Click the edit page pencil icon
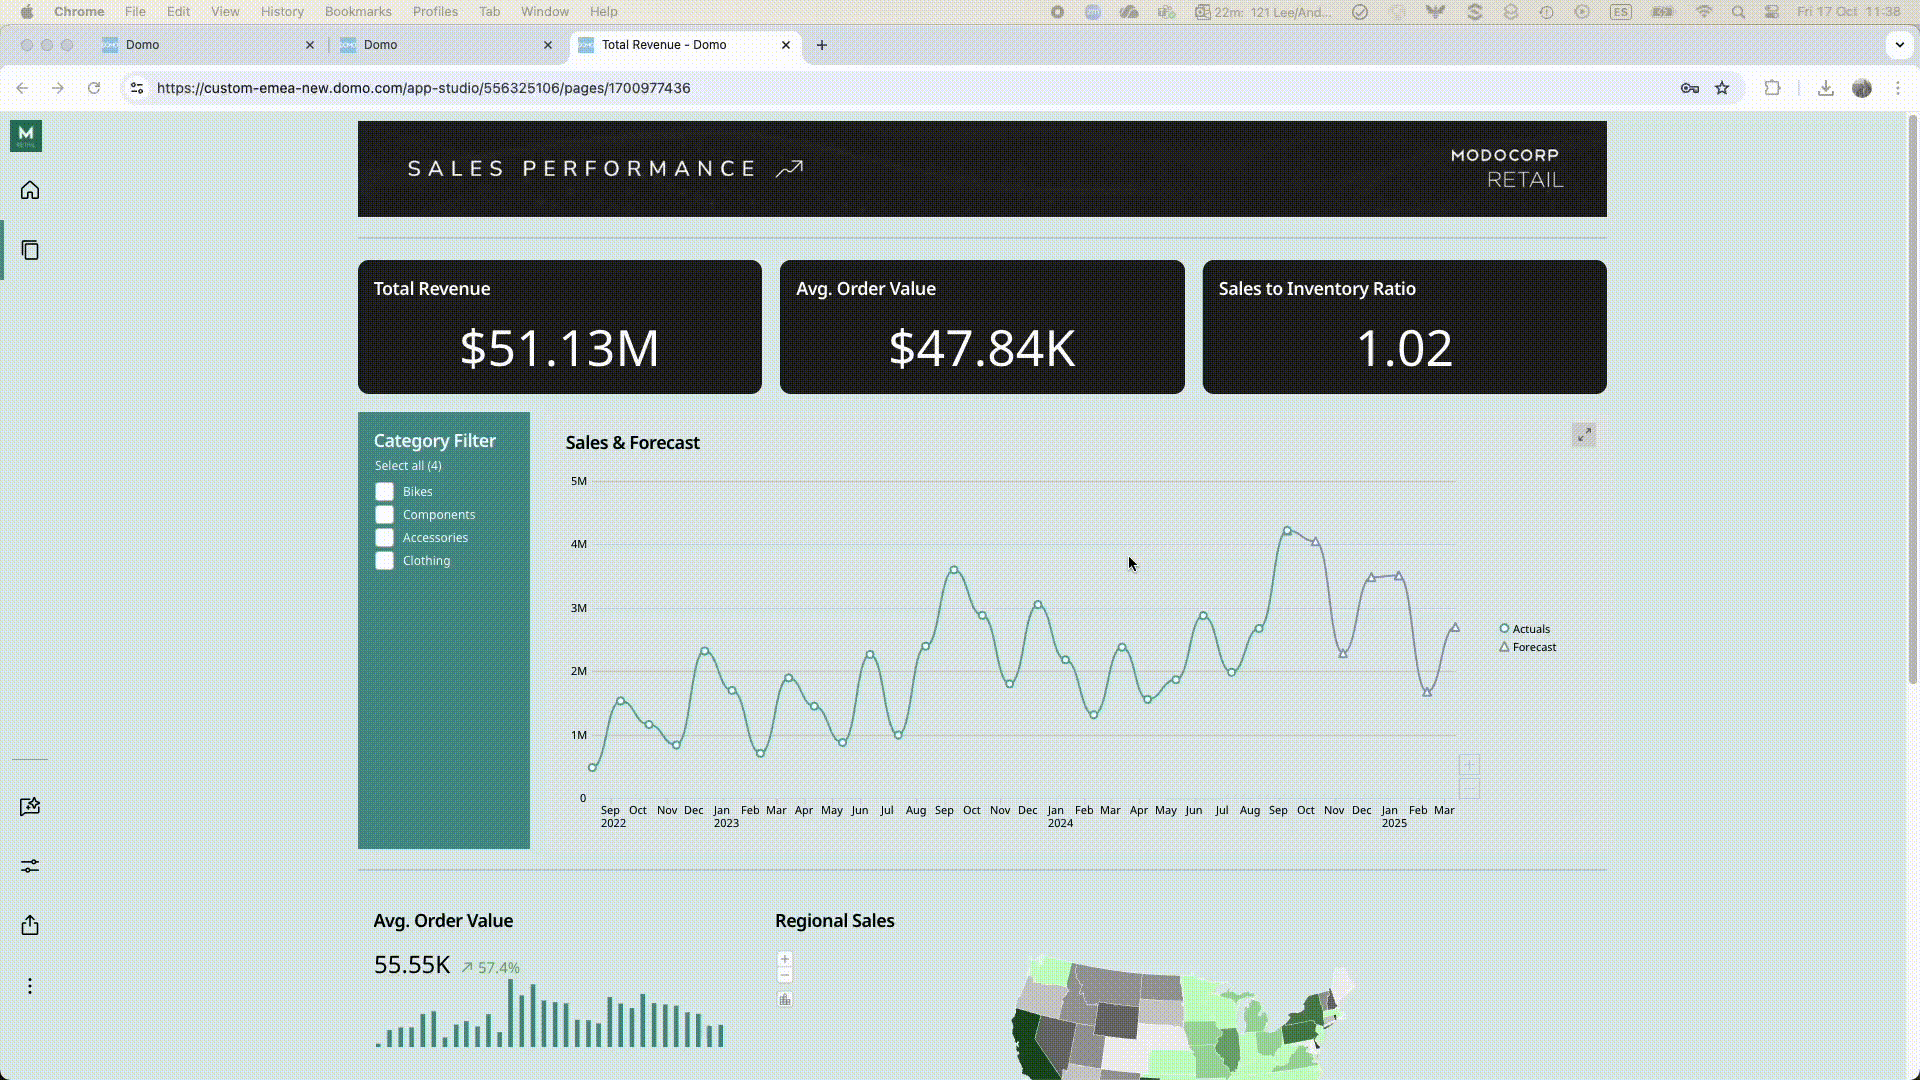1920x1080 pixels. click(x=30, y=807)
